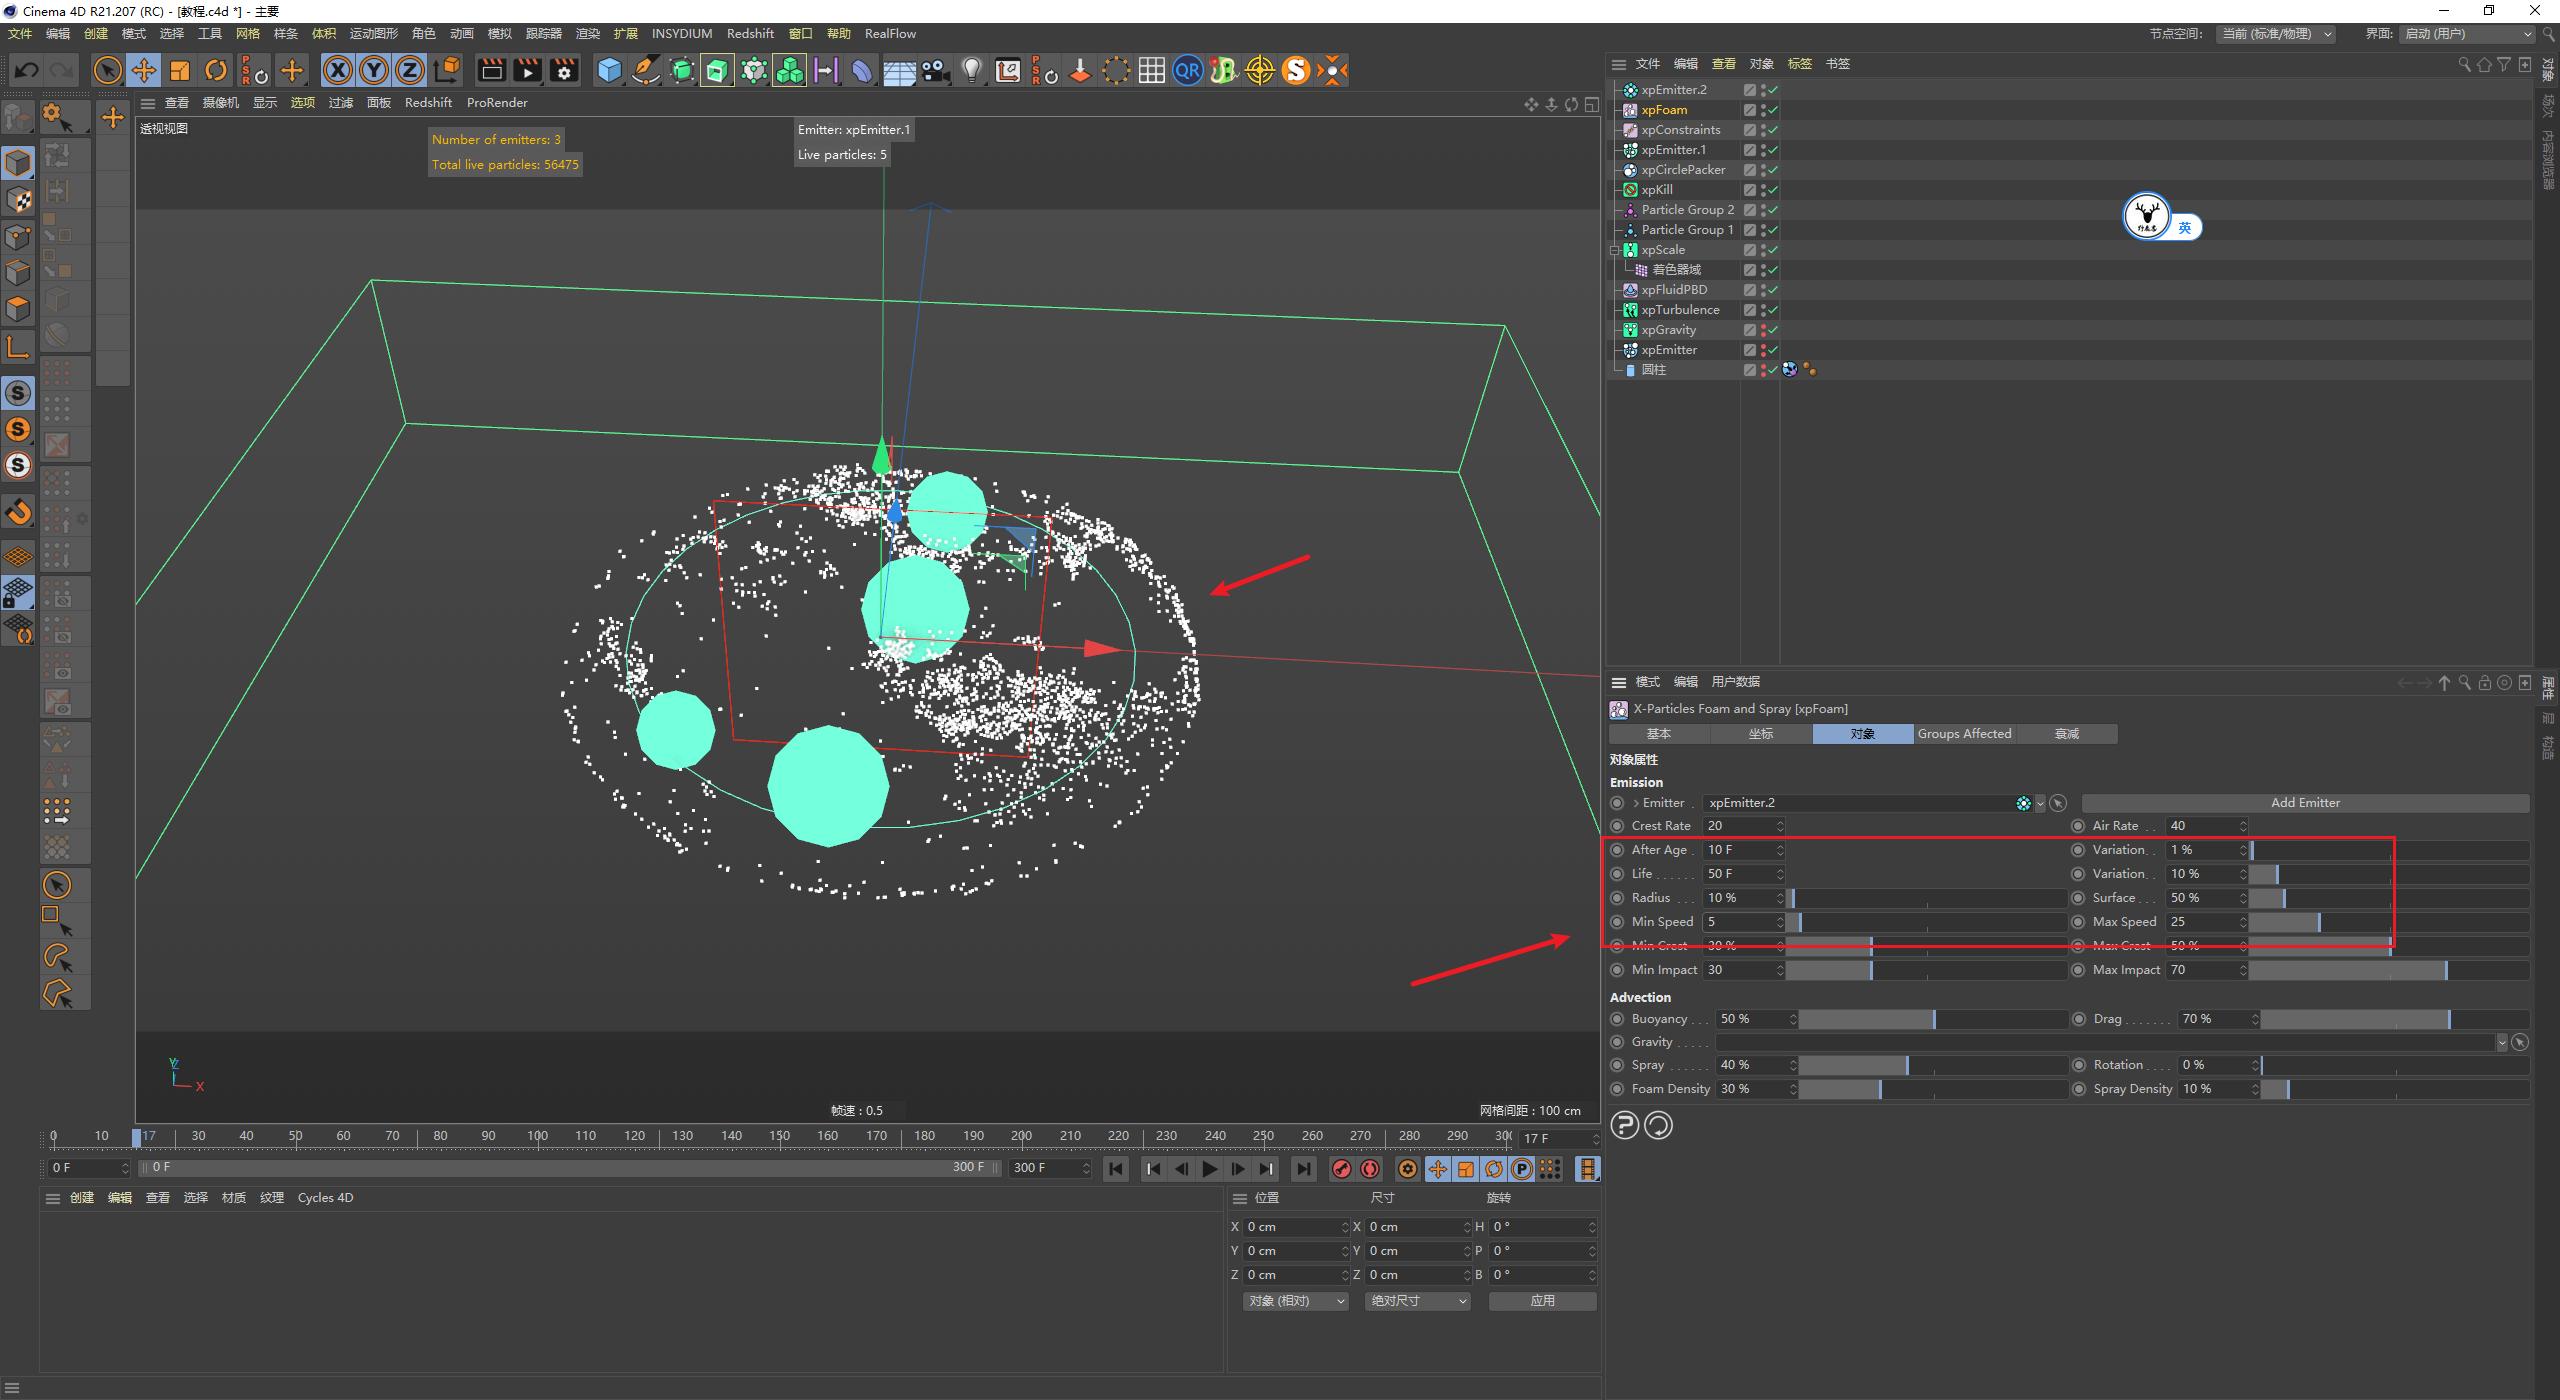Click the orange INSYDIUM S logo icon
This screenshot has height=1400, width=2560.
pyautogui.click(x=1296, y=70)
